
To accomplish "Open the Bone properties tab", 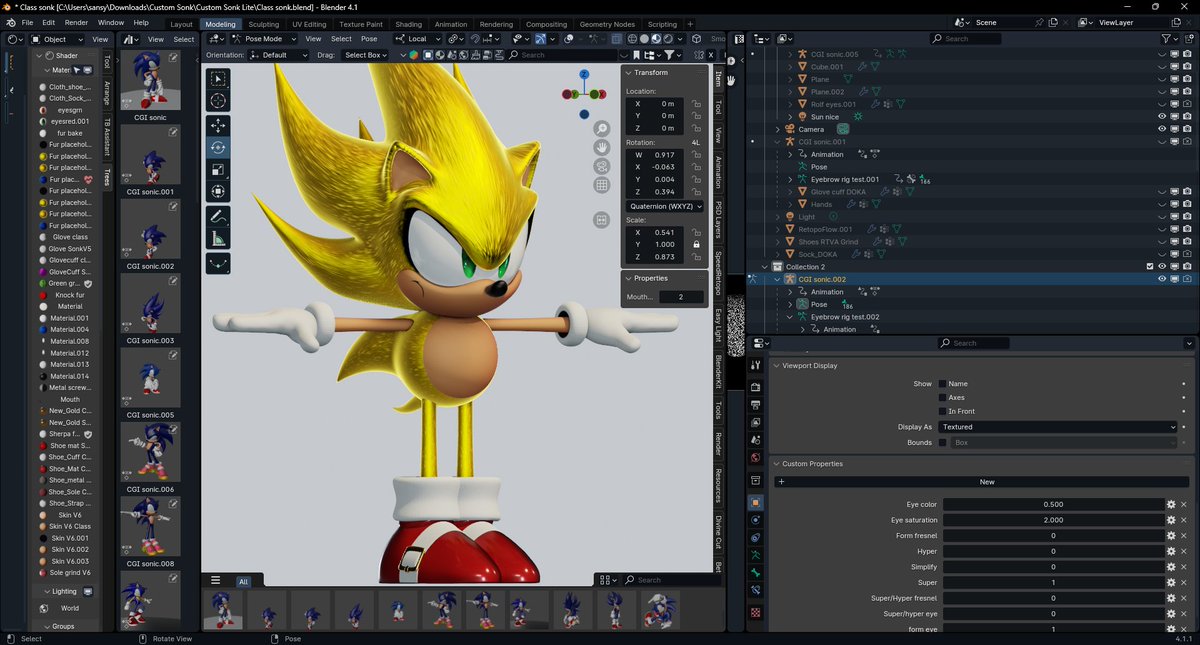I will 756,574.
